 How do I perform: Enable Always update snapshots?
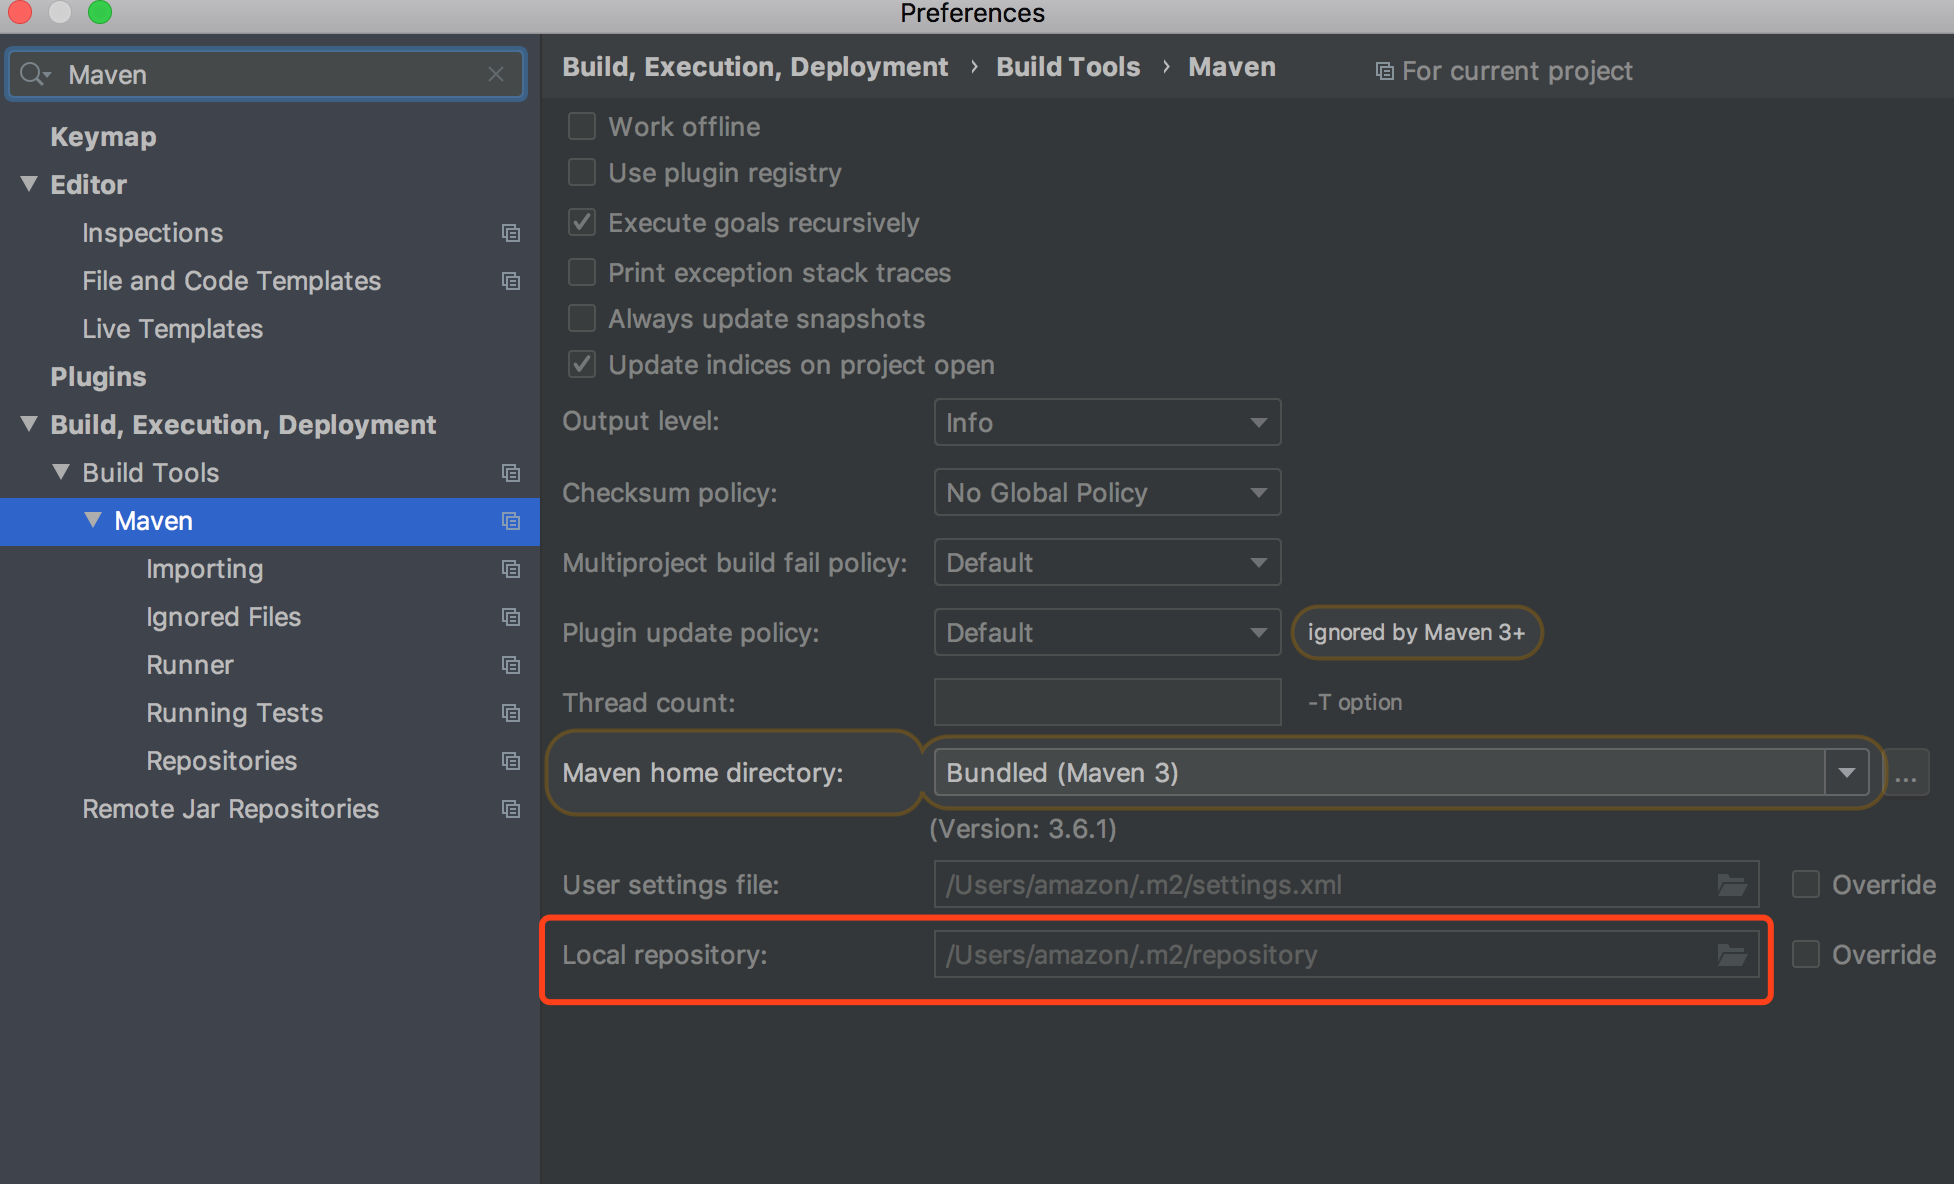click(582, 318)
